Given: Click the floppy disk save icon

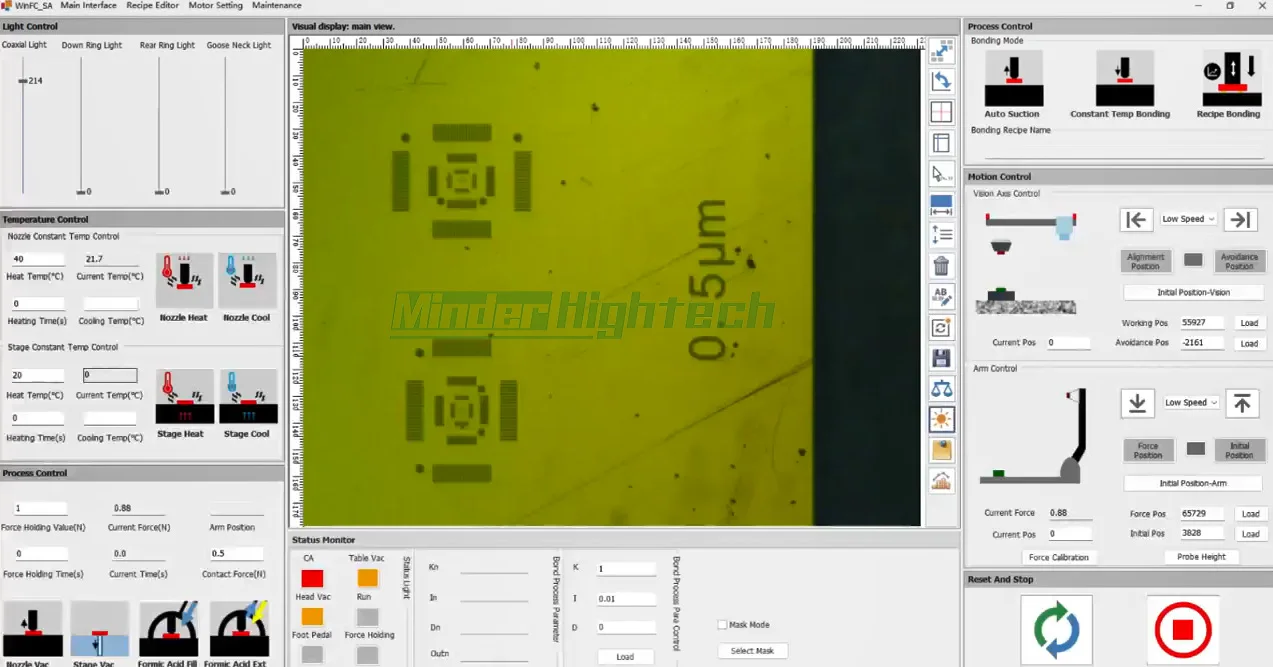Looking at the screenshot, I should tap(941, 358).
